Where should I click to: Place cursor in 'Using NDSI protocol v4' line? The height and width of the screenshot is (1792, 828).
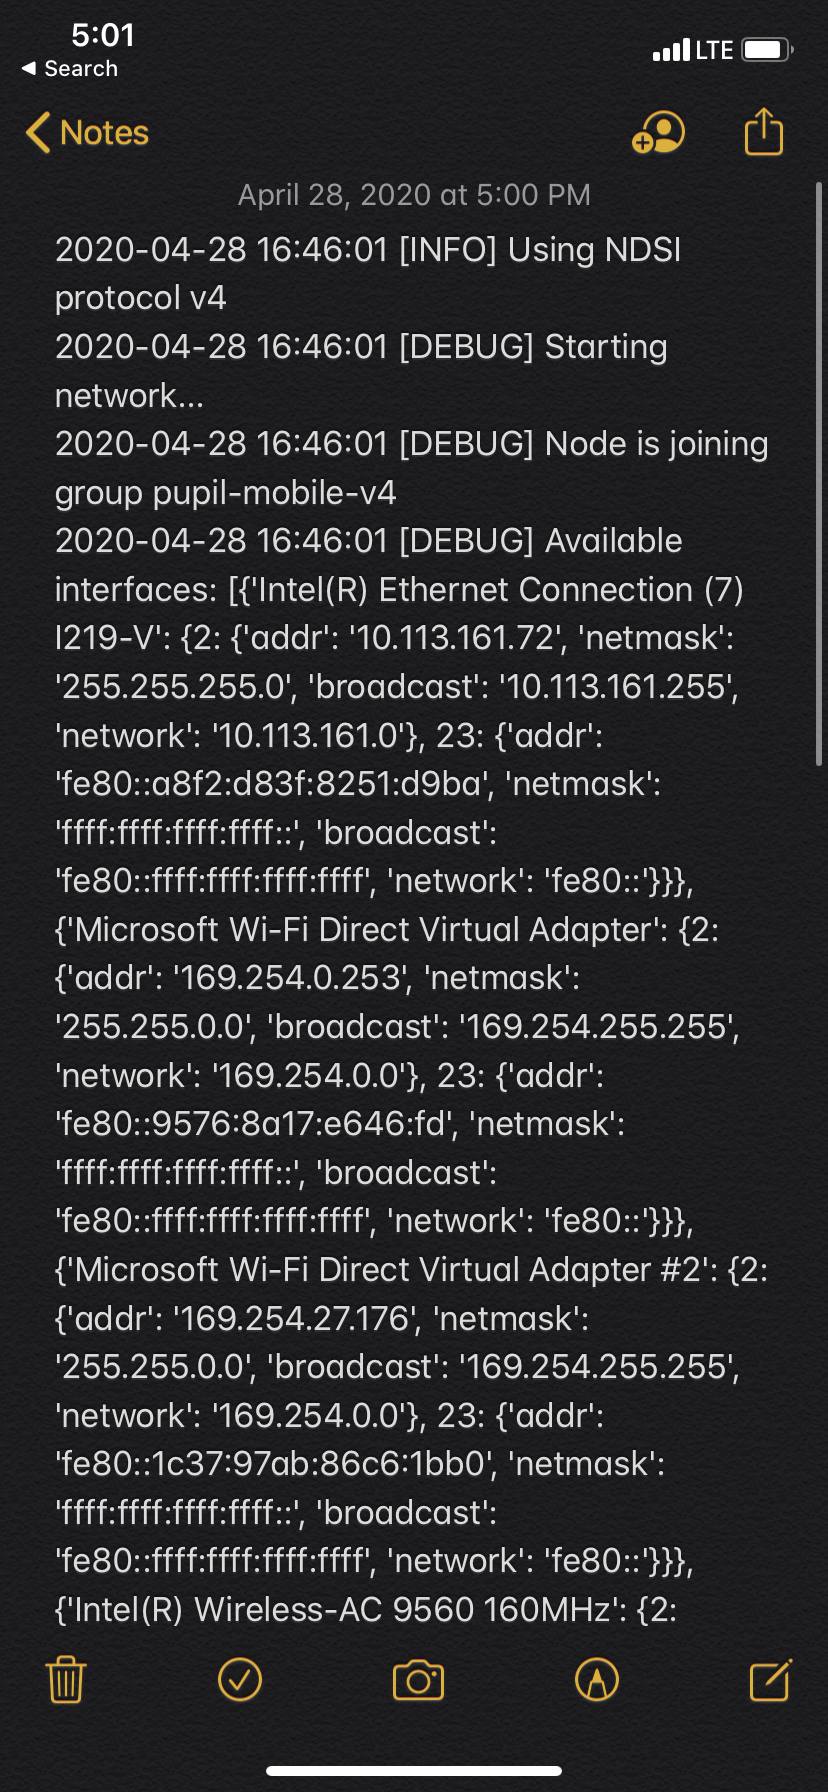coord(368,273)
